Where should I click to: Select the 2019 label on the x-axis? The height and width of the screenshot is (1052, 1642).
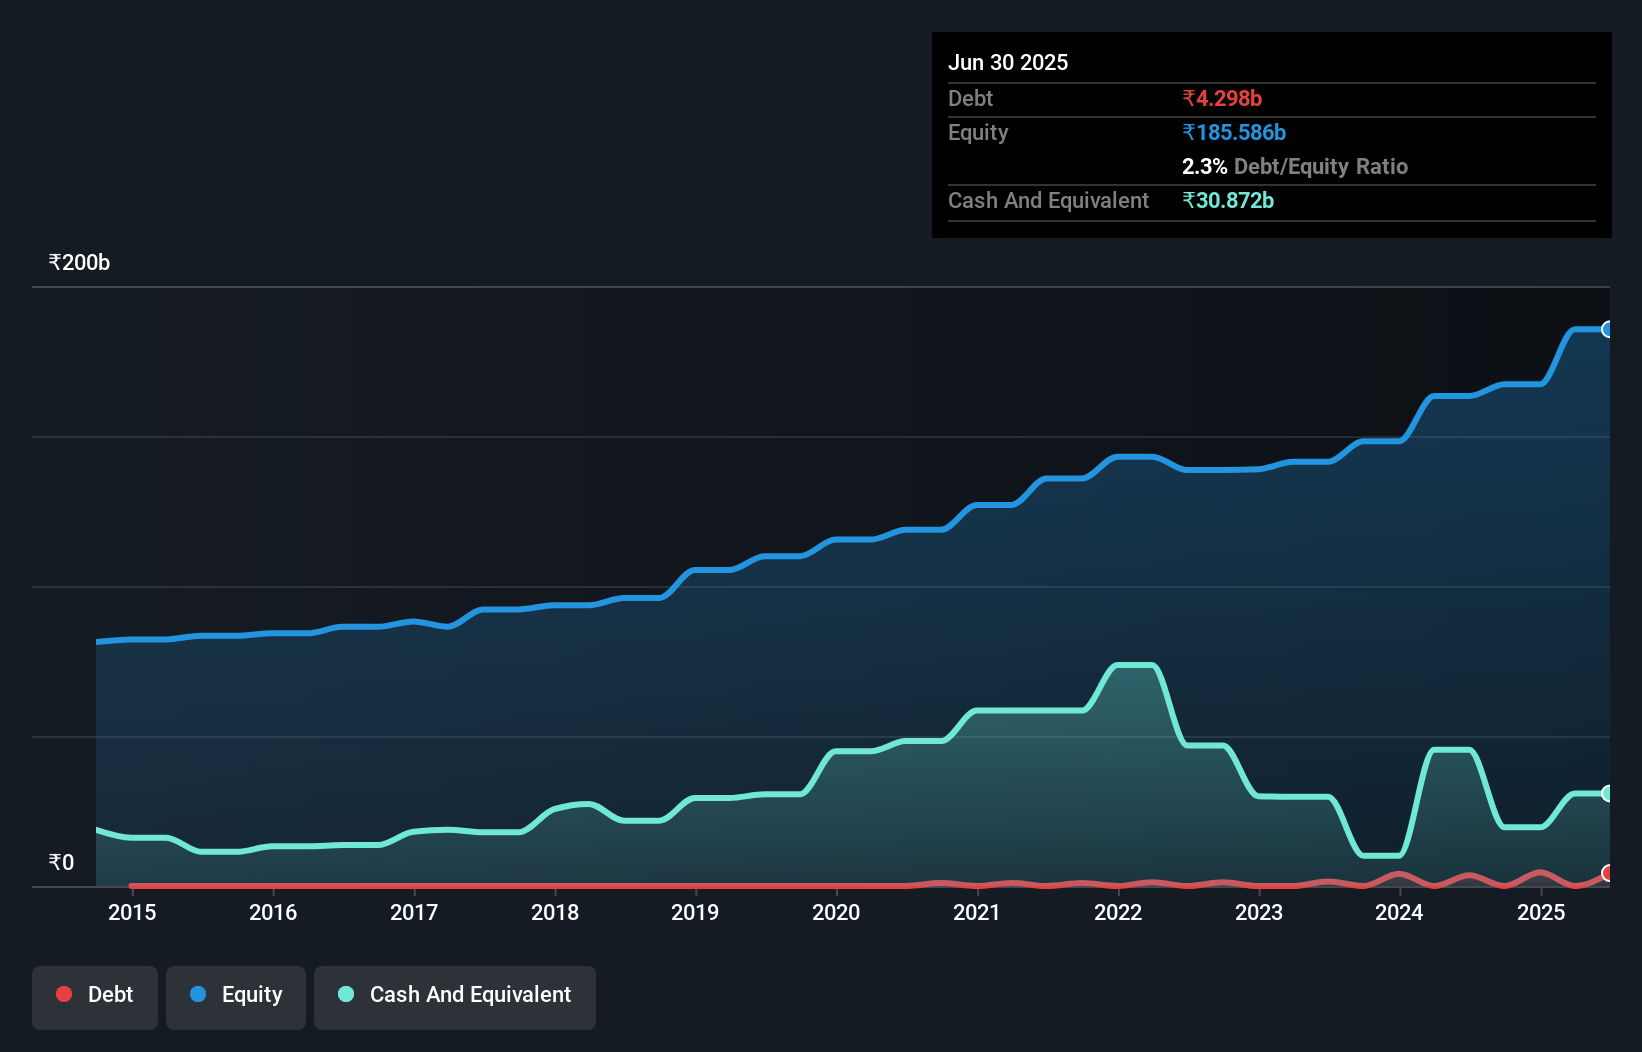coord(695,912)
